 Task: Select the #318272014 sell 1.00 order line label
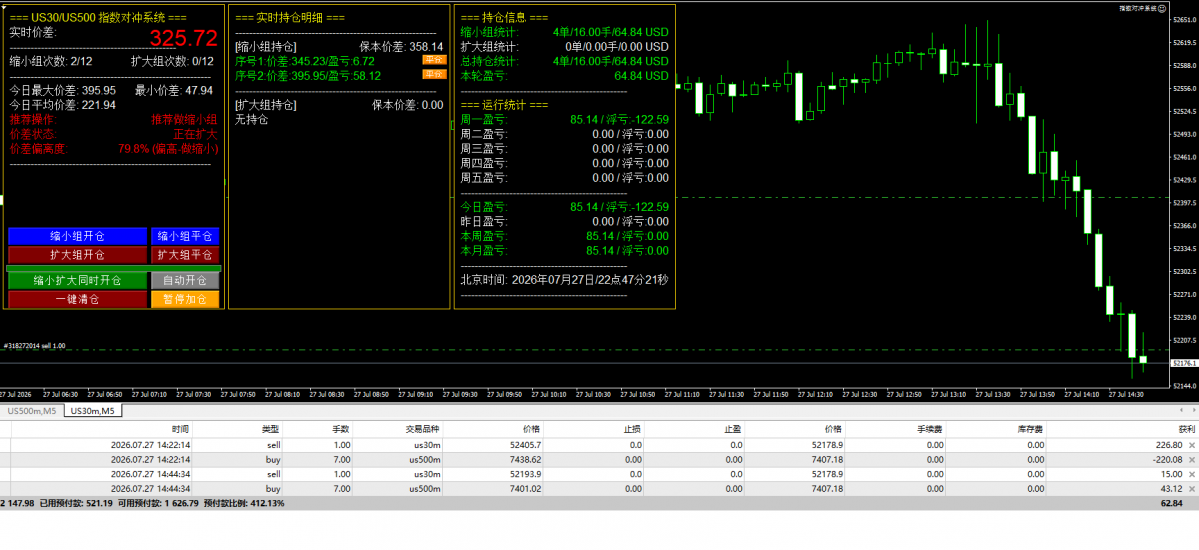(35, 346)
